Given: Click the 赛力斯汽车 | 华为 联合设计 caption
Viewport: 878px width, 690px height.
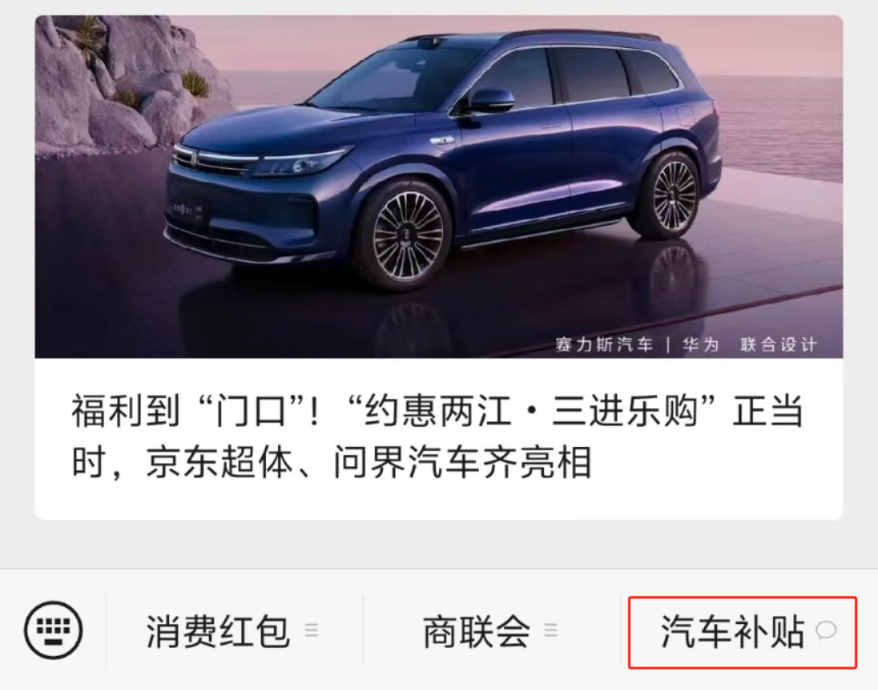Looking at the screenshot, I should pos(686,344).
